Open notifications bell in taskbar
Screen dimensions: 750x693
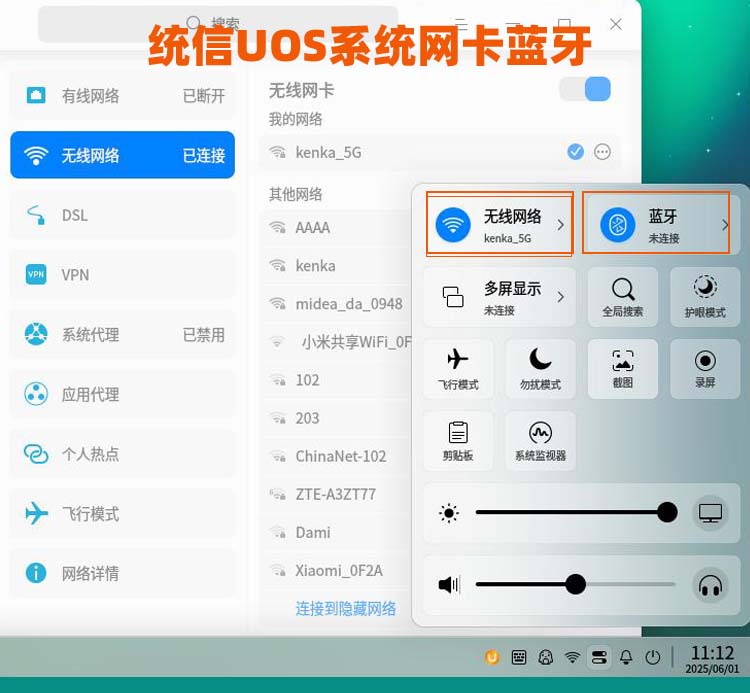[x=626, y=657]
